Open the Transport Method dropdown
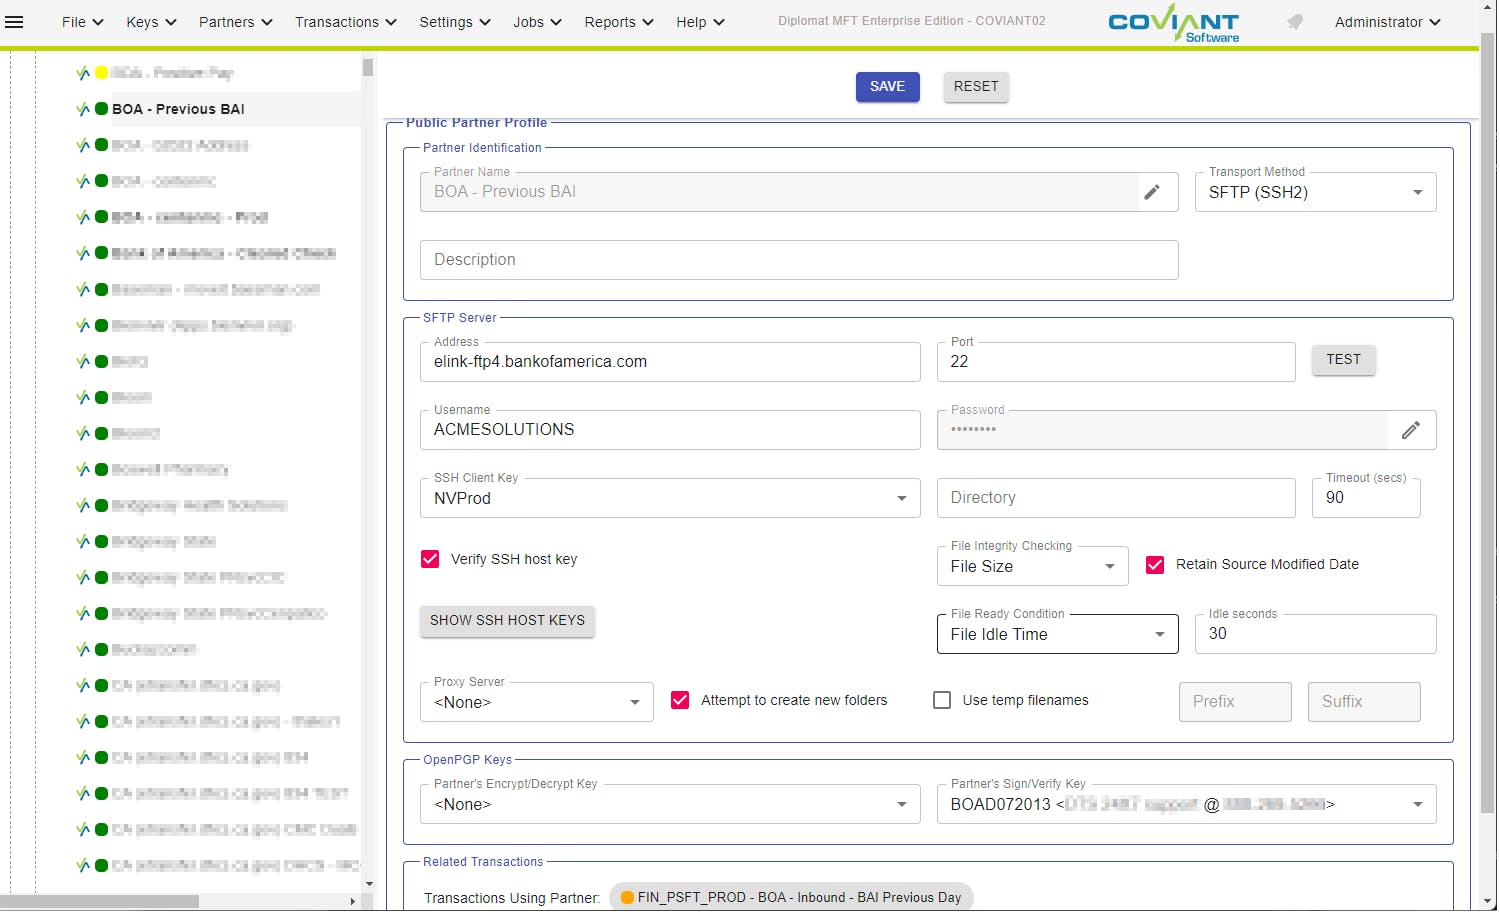 click(1315, 192)
